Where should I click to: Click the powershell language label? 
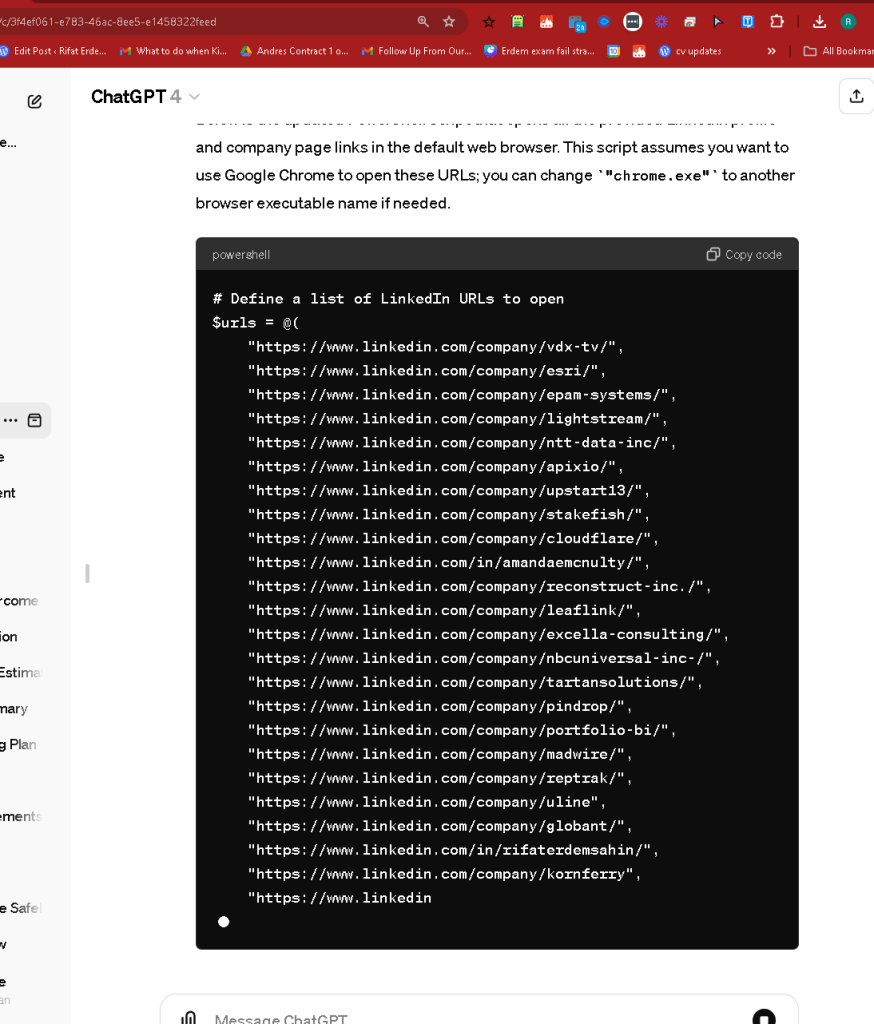point(241,255)
